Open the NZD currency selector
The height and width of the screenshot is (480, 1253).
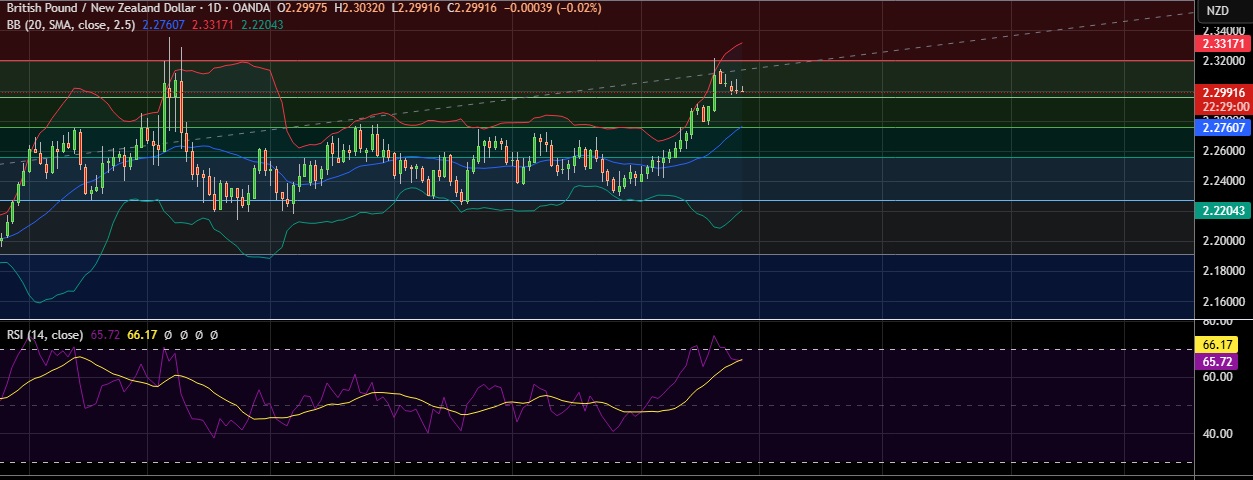[1217, 10]
